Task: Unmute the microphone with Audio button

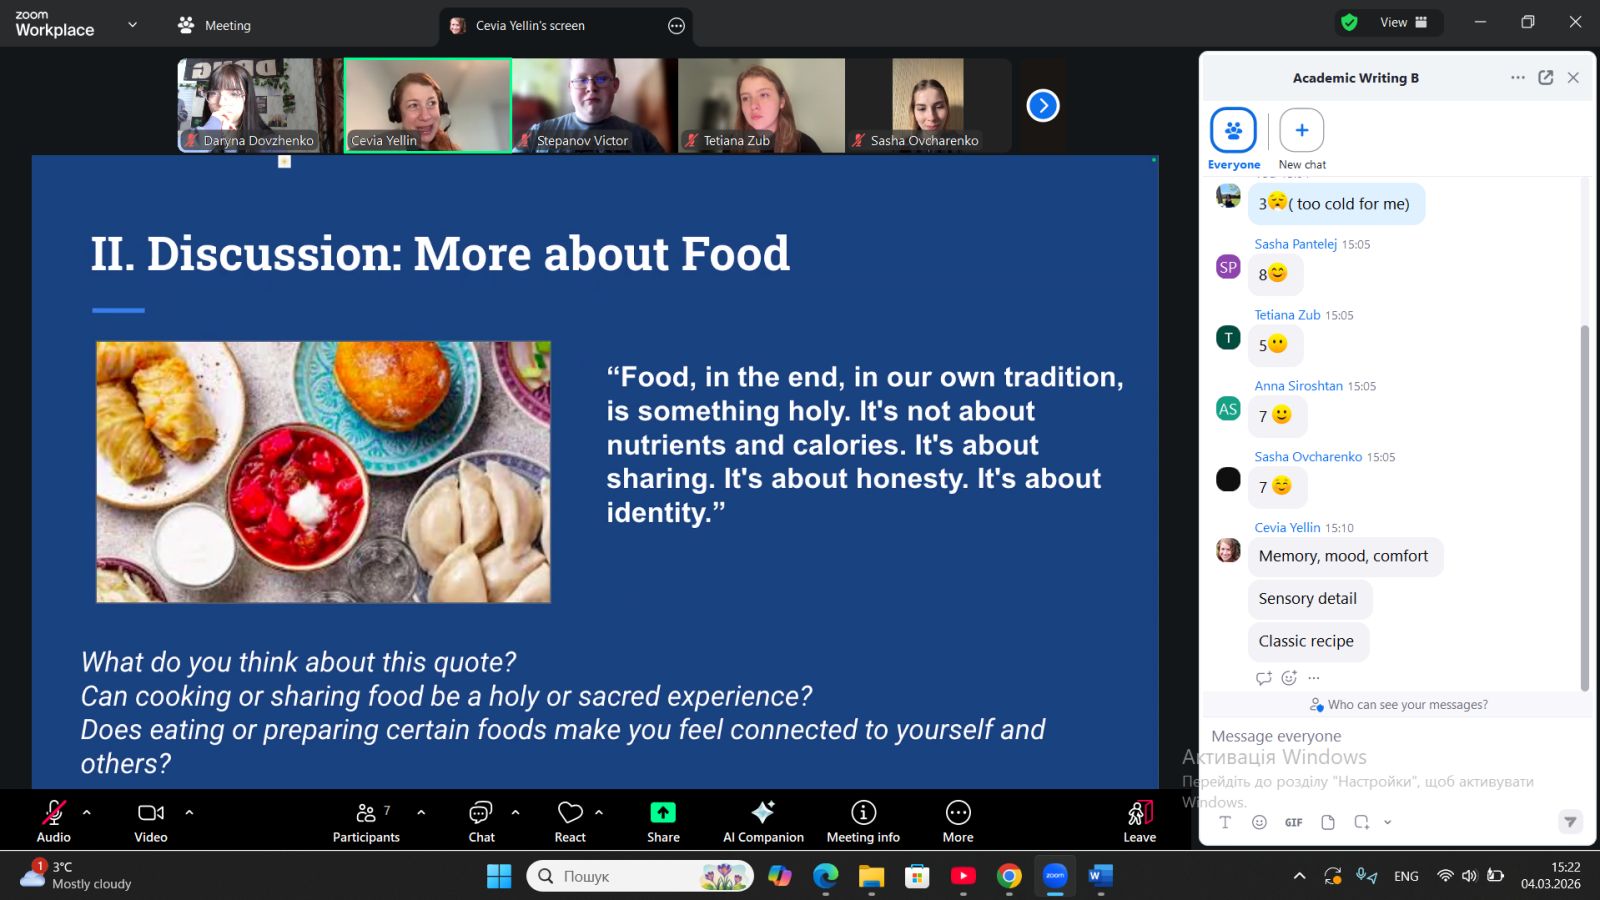Action: click(54, 813)
